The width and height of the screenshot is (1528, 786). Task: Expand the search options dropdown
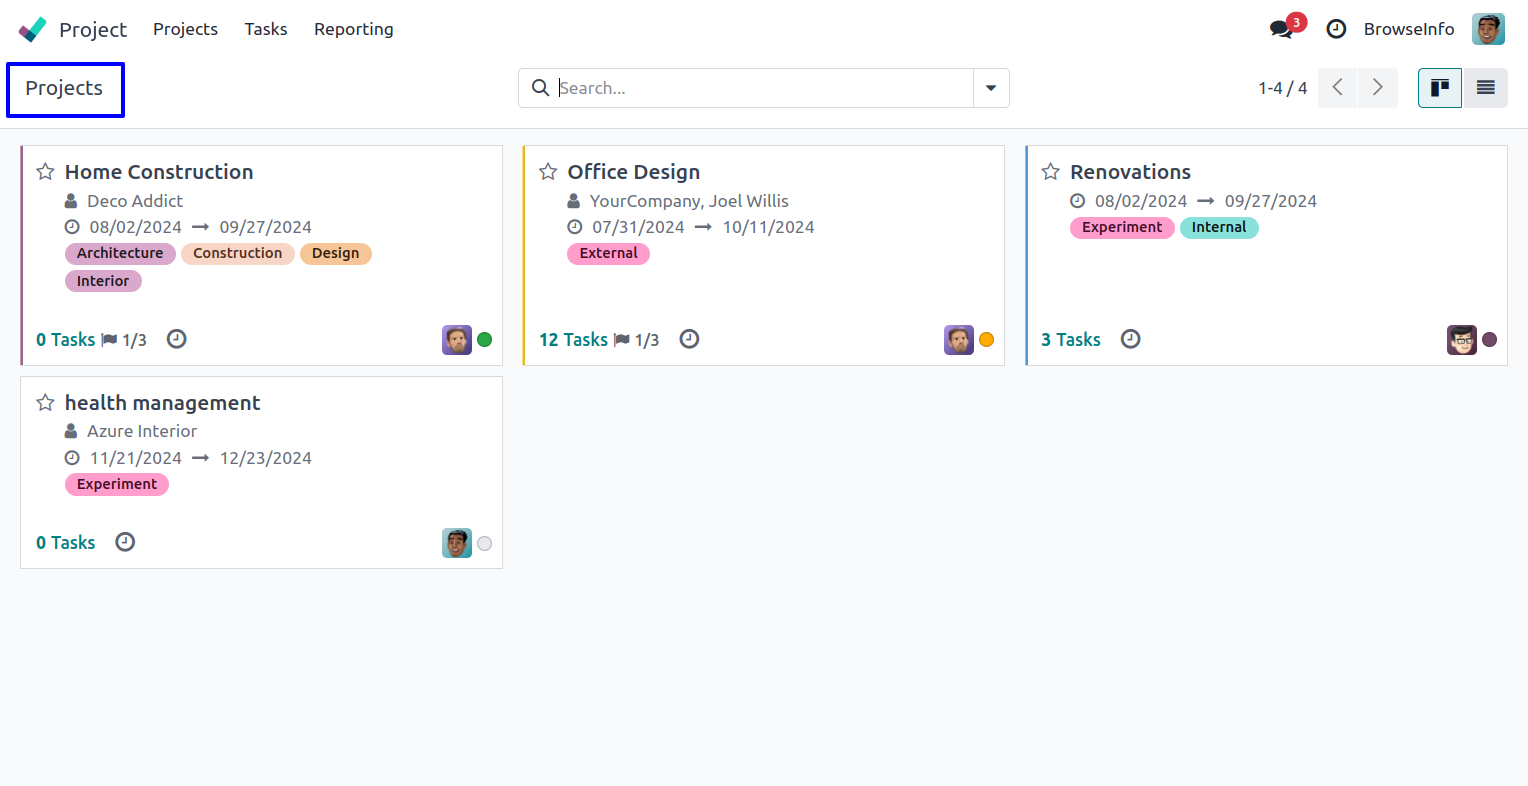tap(991, 88)
